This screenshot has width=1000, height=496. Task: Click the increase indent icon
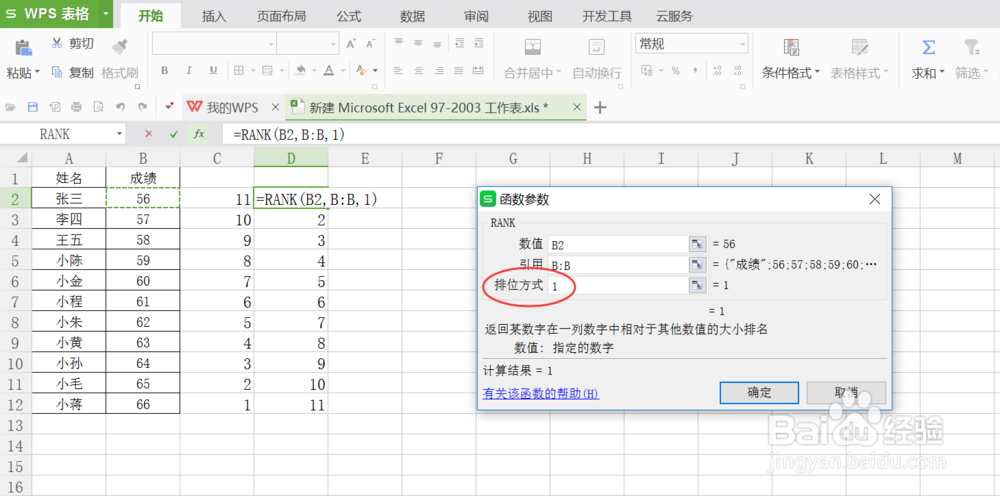click(x=478, y=43)
